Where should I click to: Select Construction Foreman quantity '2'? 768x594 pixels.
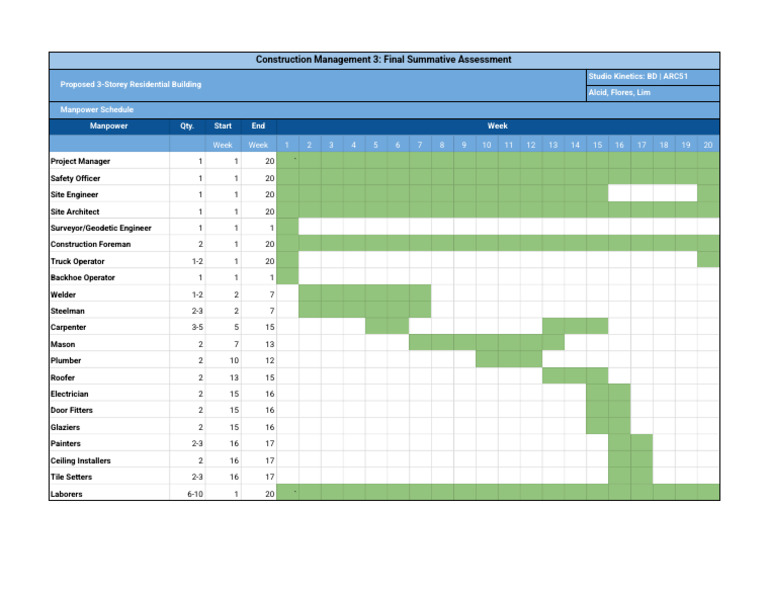coord(200,244)
